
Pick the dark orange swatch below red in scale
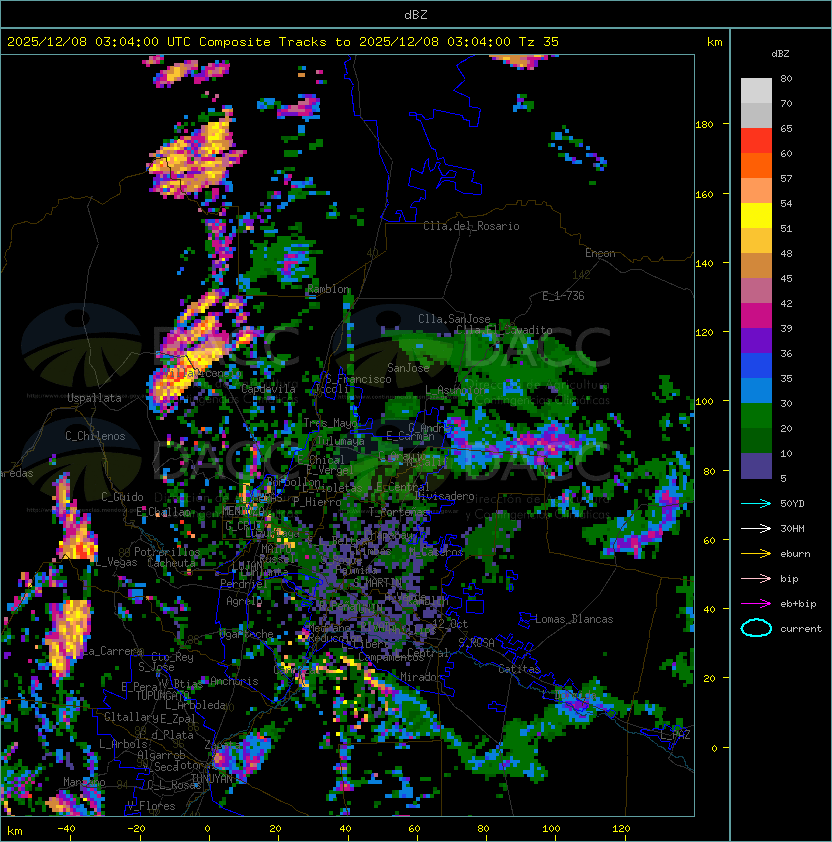756,166
